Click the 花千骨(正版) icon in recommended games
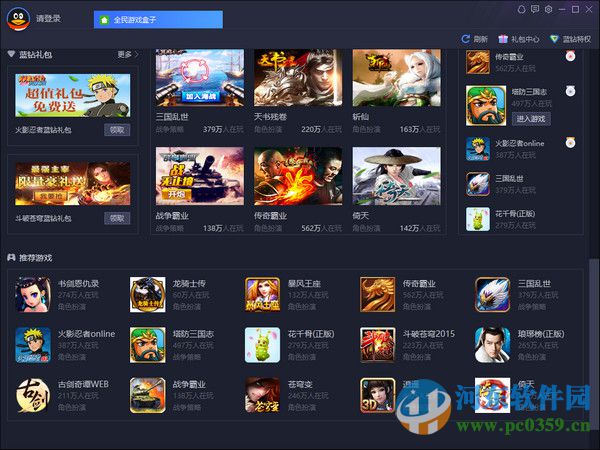This screenshot has height=450, width=600. tap(262, 345)
